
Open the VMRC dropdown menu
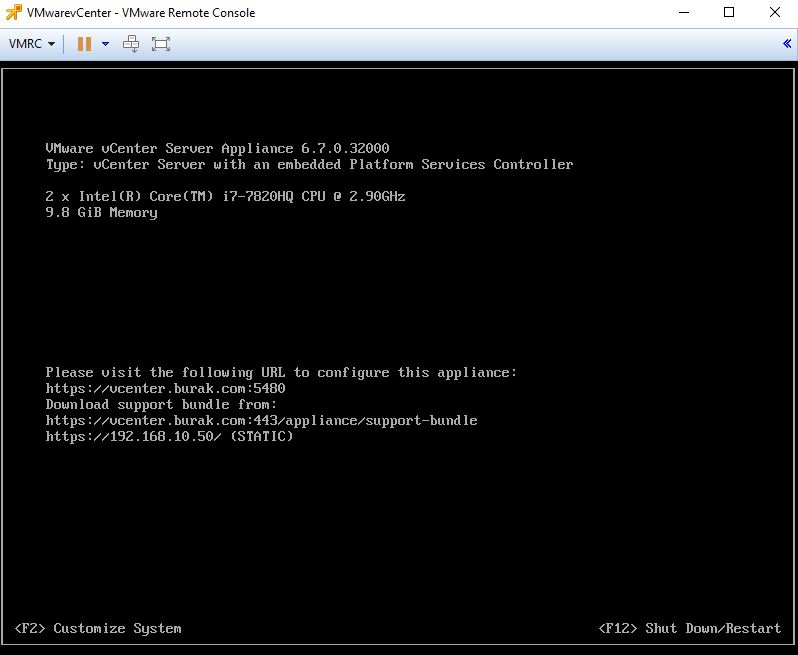(x=32, y=44)
